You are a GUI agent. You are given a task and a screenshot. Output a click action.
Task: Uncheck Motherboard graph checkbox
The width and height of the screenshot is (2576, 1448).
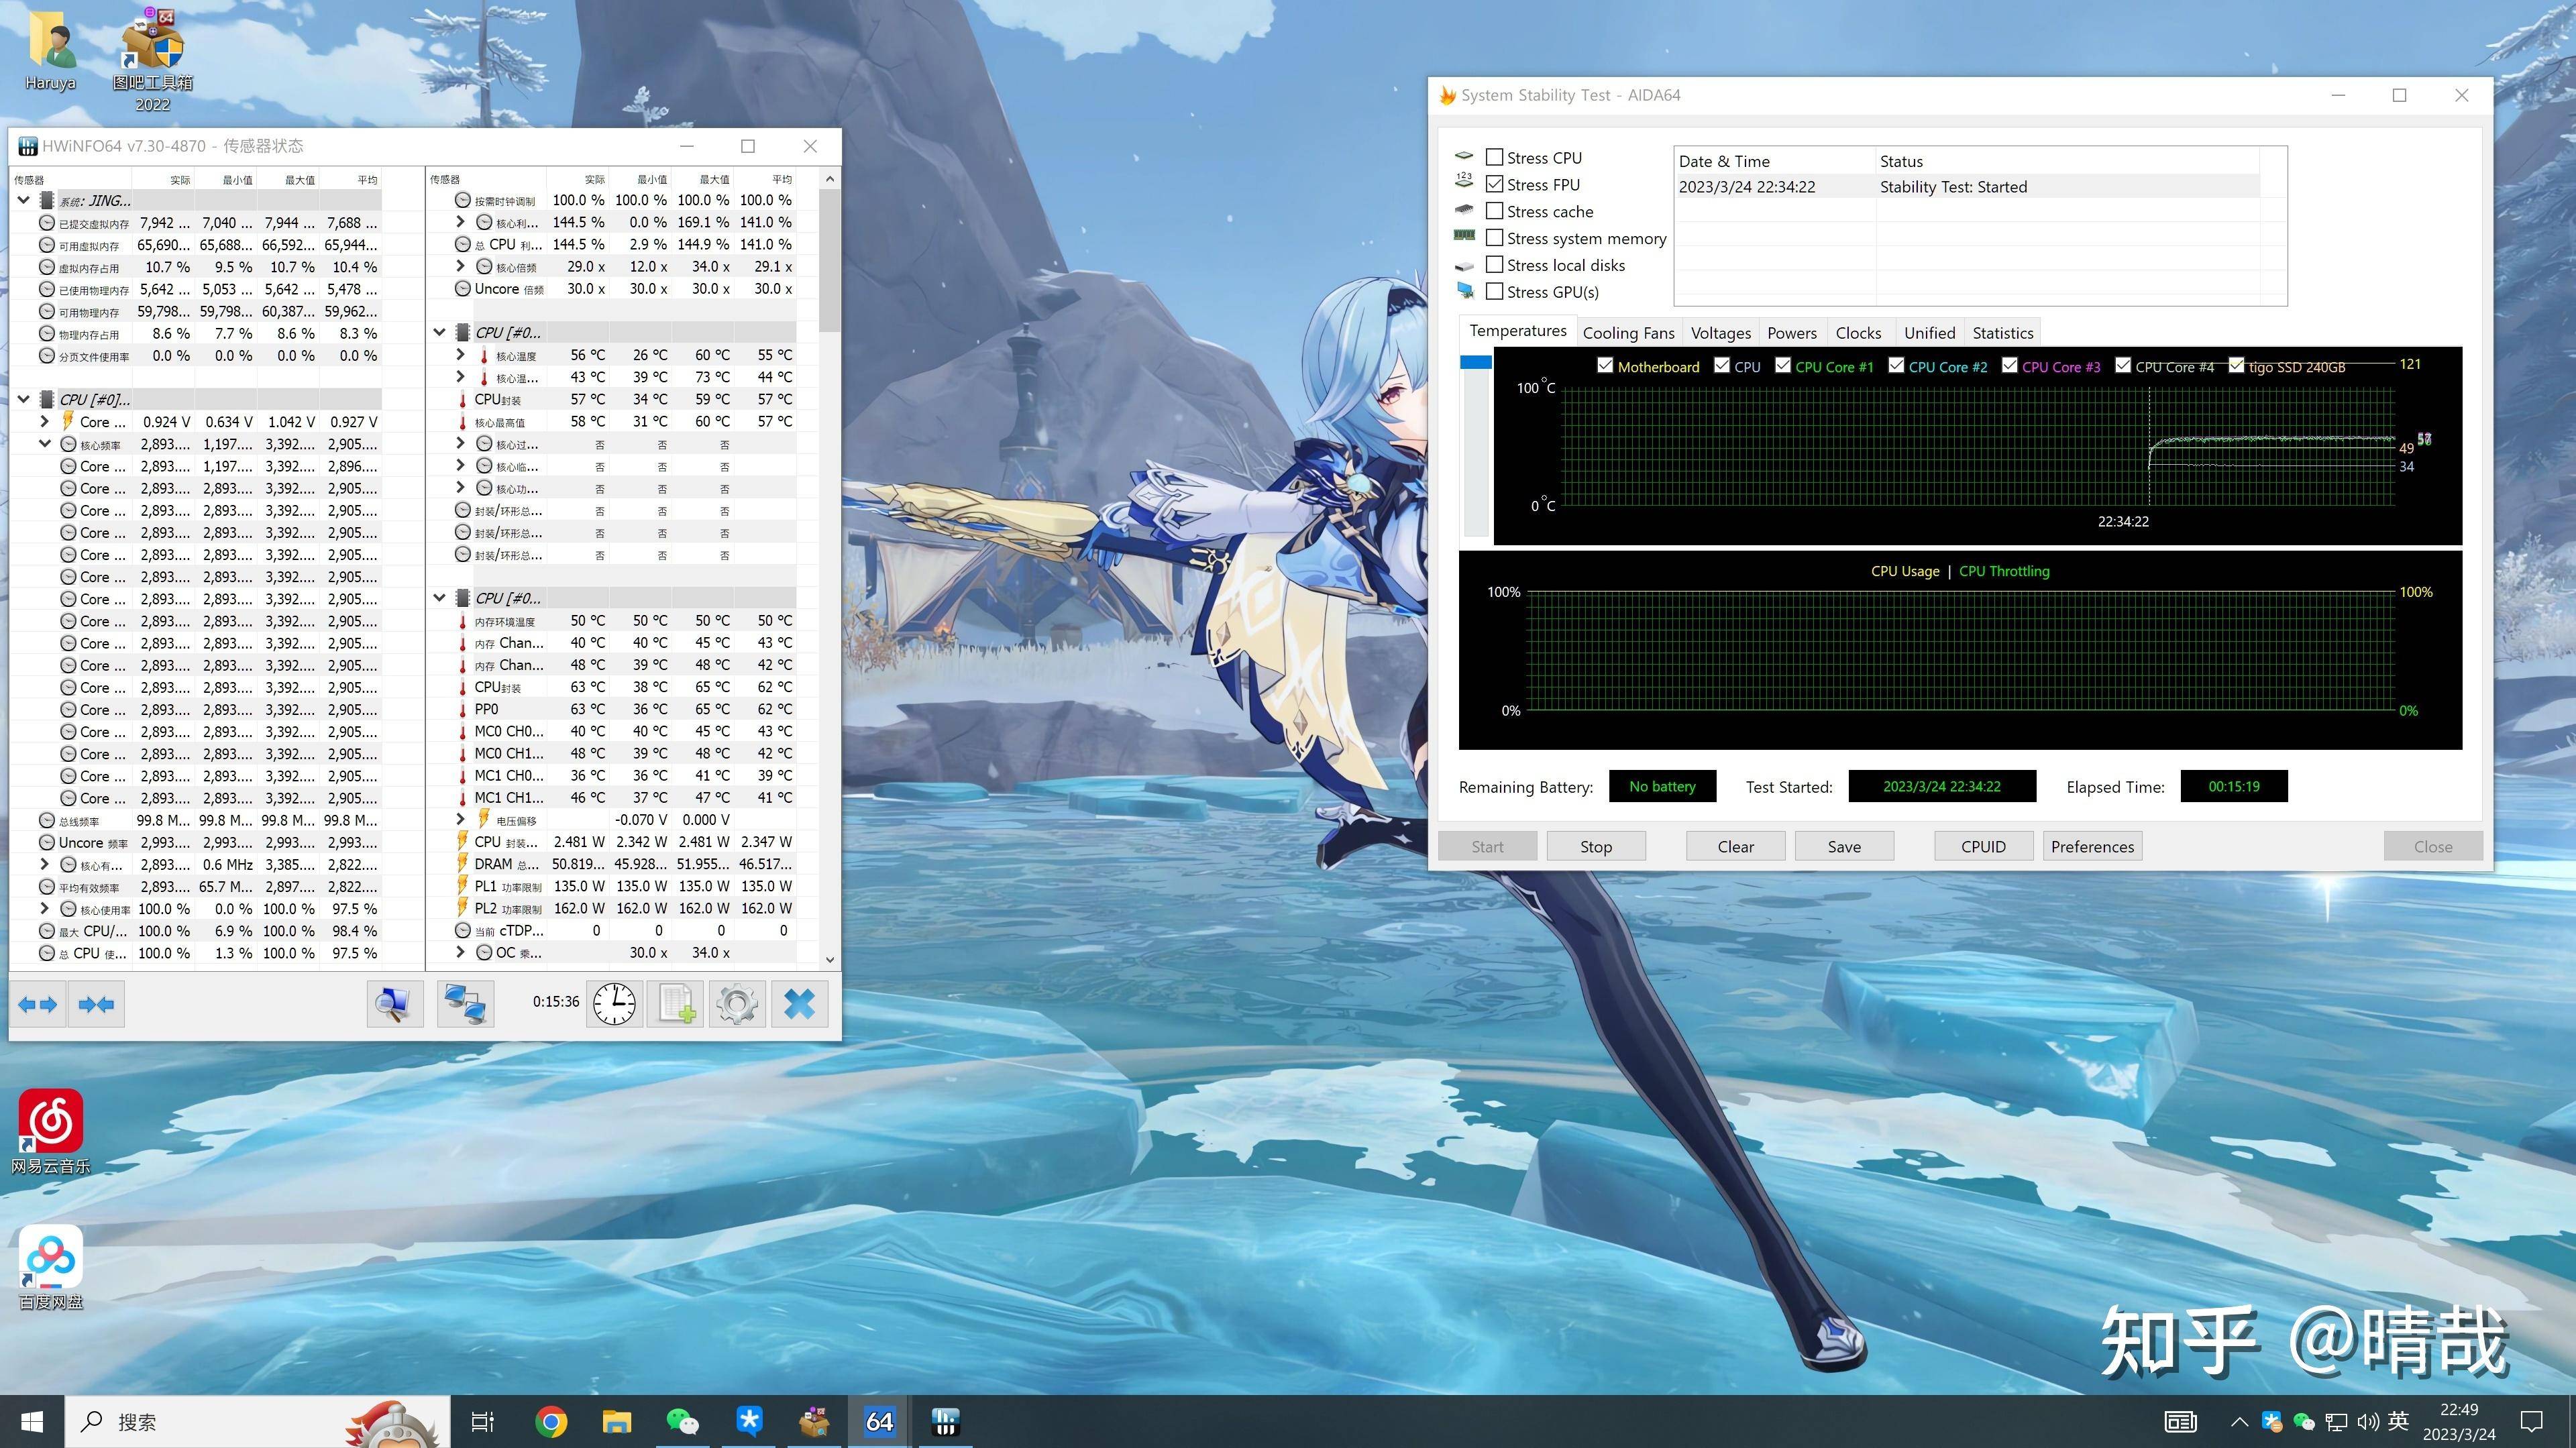click(1605, 366)
